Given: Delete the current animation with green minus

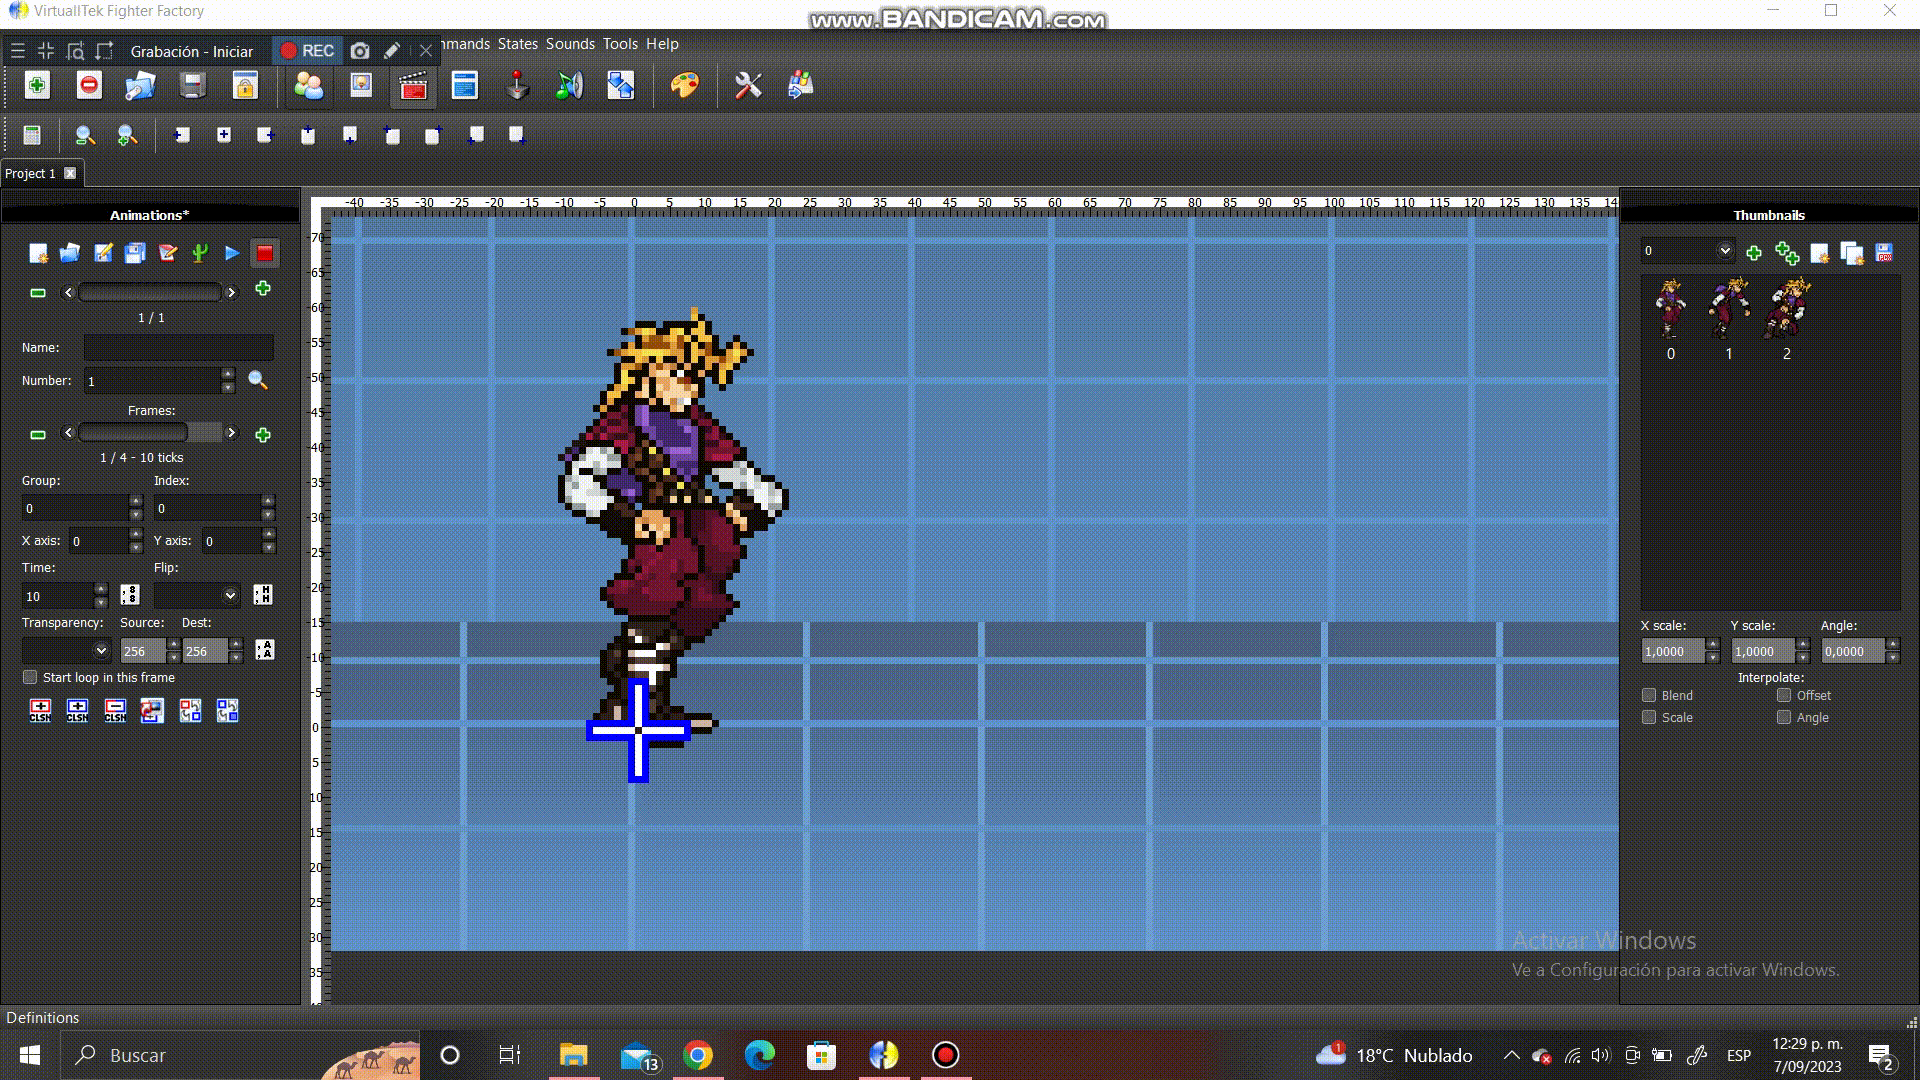Looking at the screenshot, I should coord(38,293).
